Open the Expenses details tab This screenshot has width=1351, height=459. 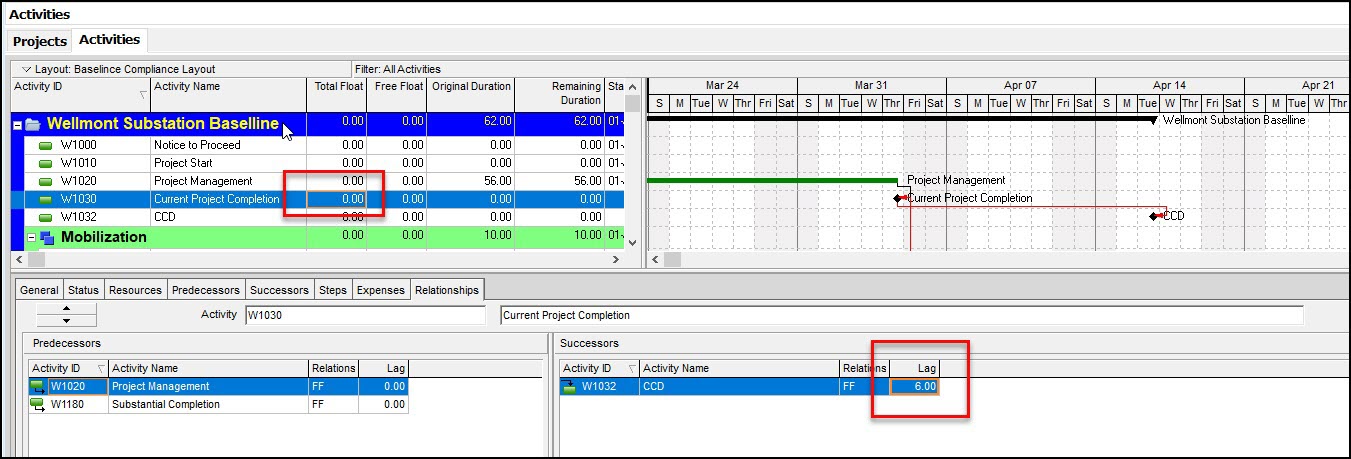click(x=381, y=290)
